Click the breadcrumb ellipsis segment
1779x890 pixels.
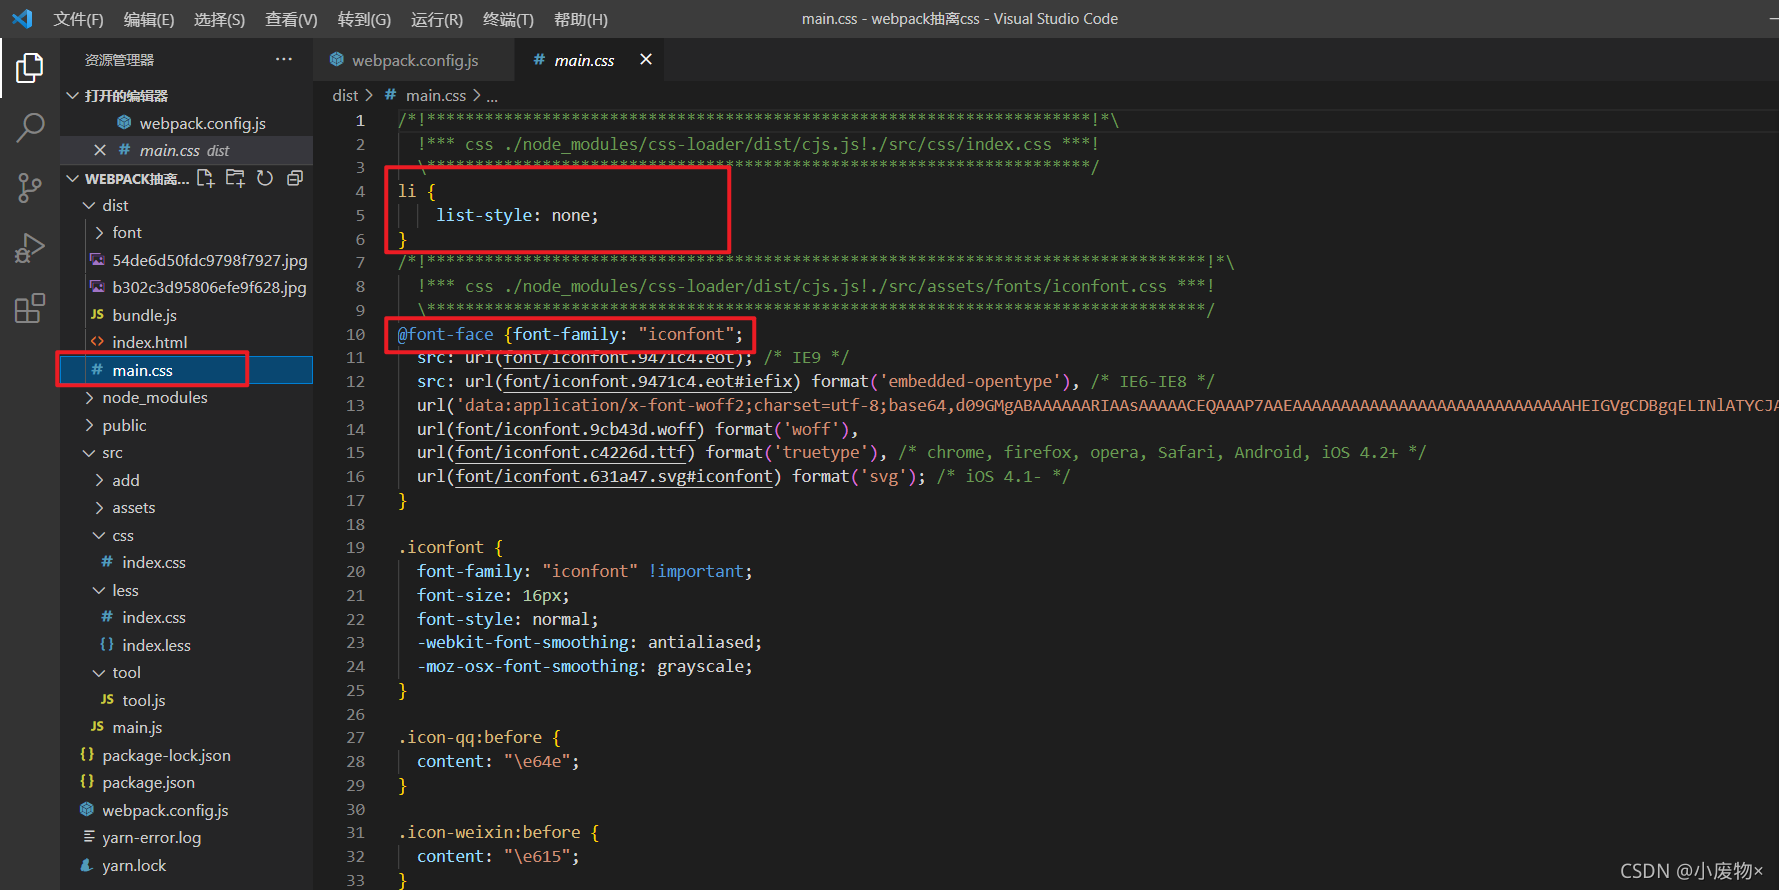[x=492, y=96]
